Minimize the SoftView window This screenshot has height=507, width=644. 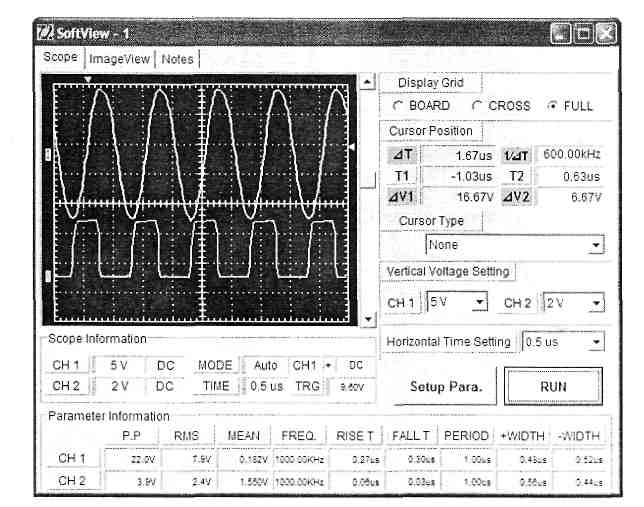tap(561, 33)
